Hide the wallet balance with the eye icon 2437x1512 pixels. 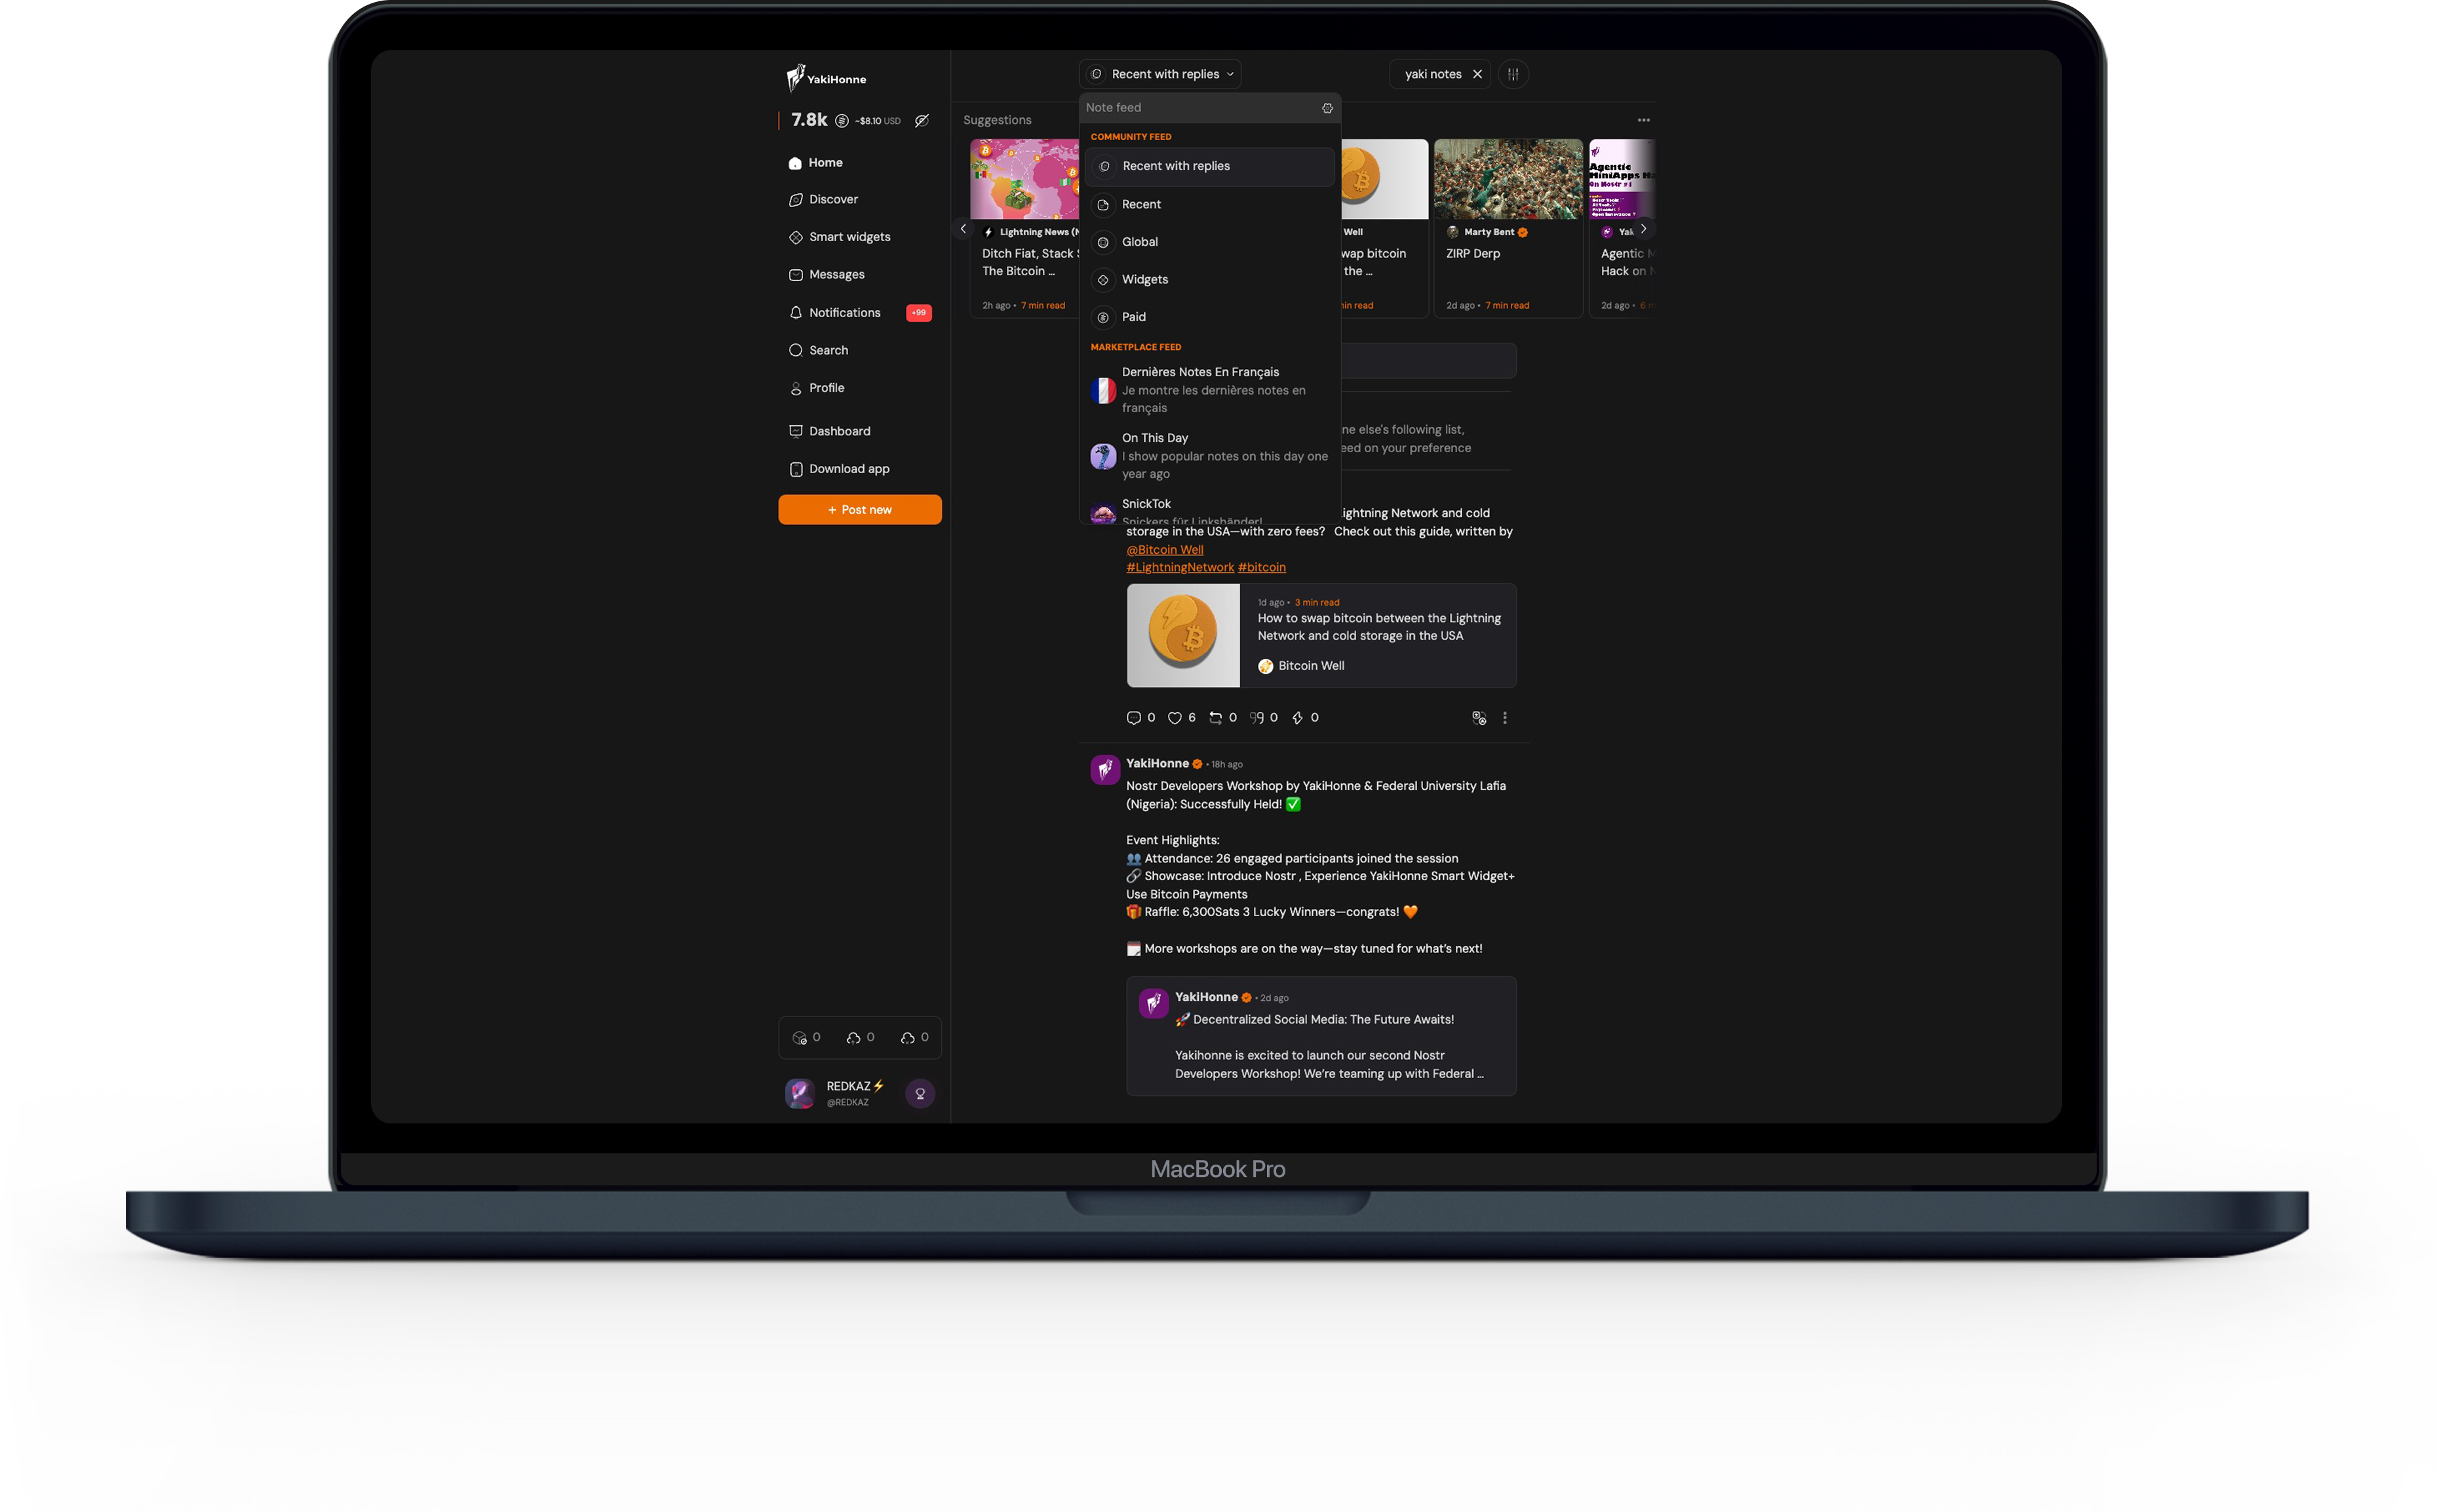922,120
